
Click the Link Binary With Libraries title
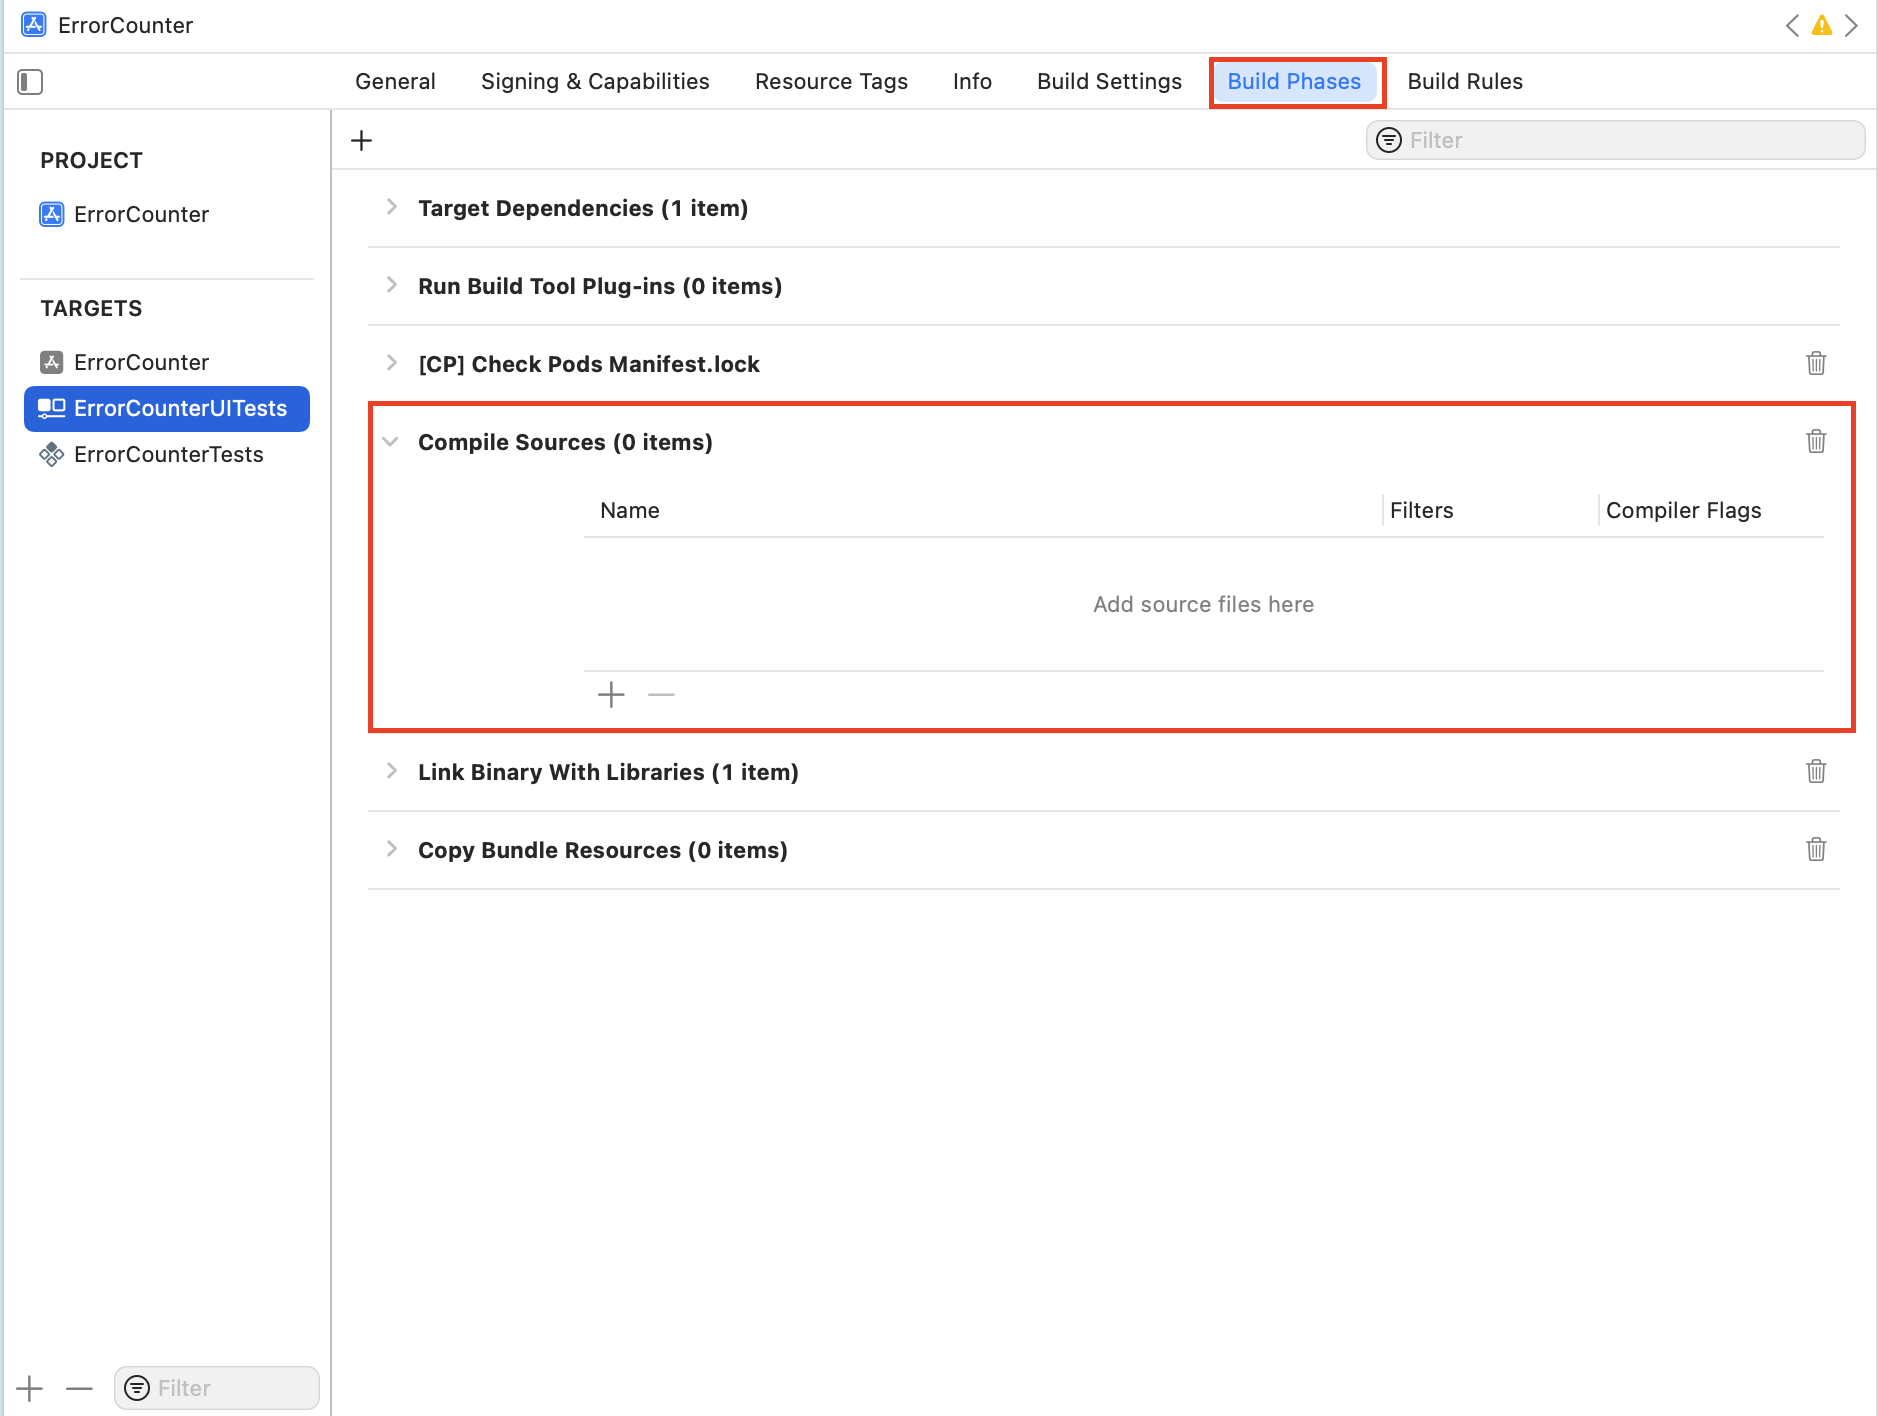(x=608, y=772)
